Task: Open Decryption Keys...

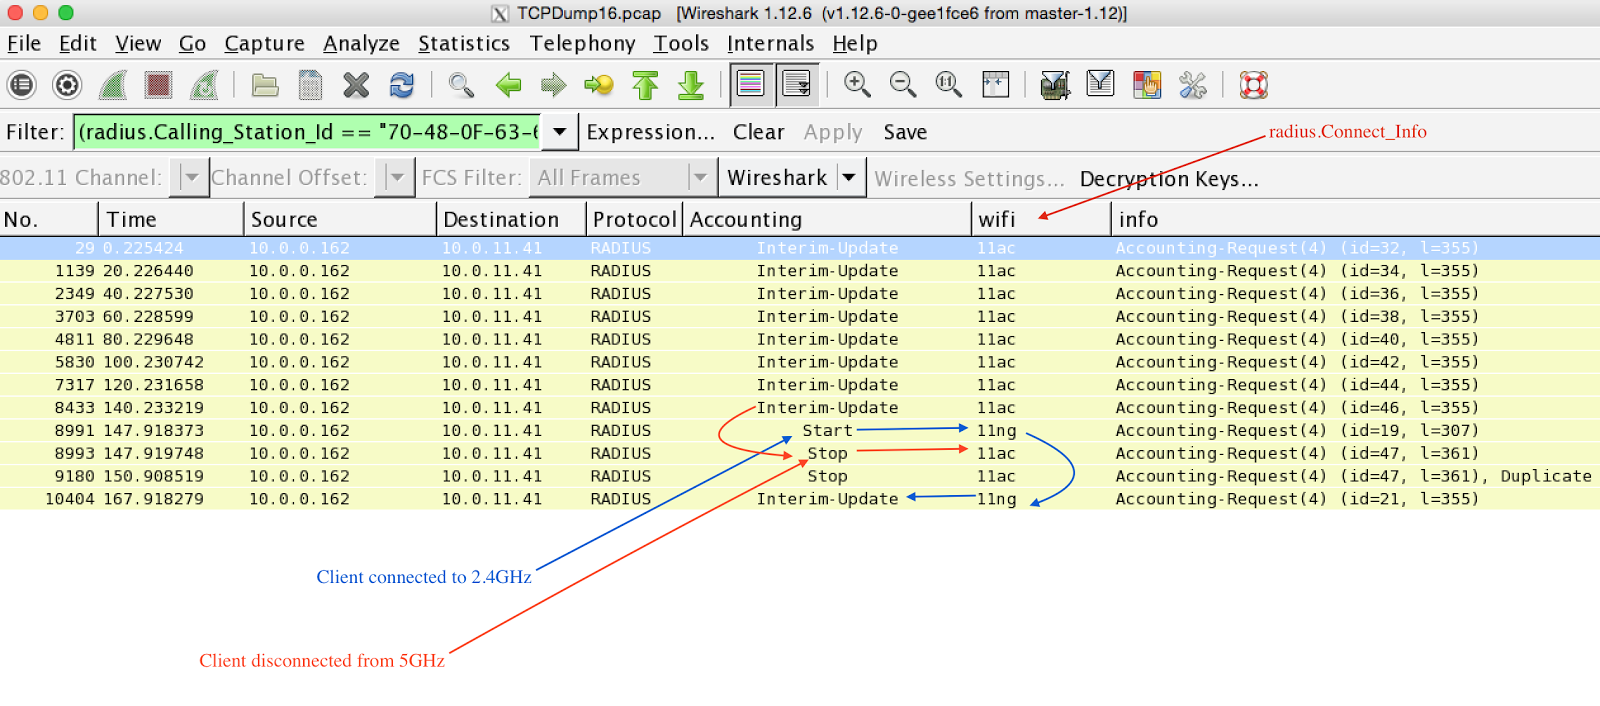Action: pos(1169,179)
